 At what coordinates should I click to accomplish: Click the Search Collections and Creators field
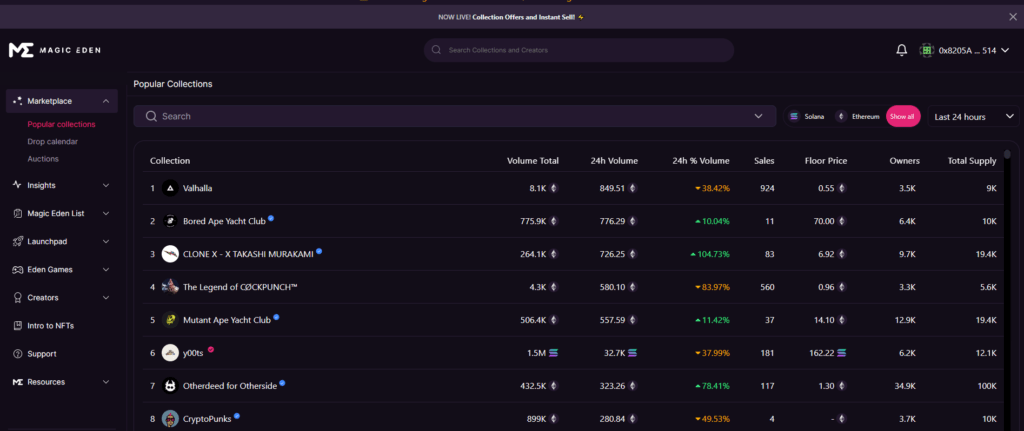pos(578,50)
